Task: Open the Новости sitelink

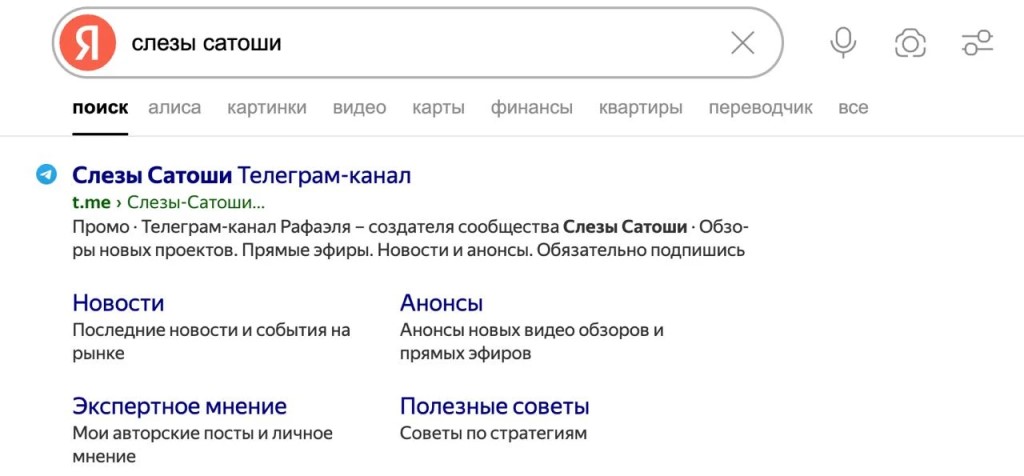Action: (118, 303)
